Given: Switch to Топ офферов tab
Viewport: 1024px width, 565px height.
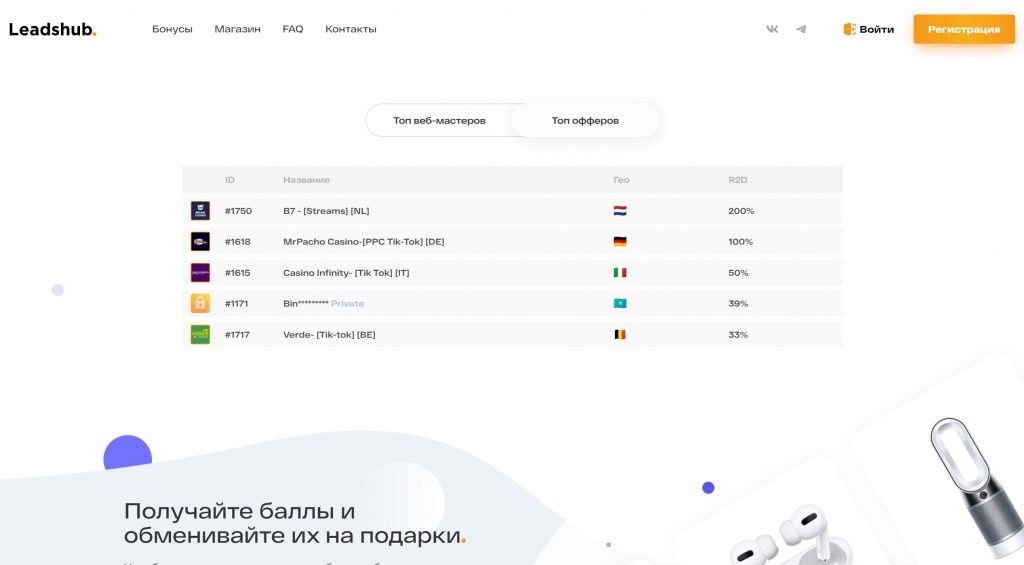Looking at the screenshot, I should click(585, 120).
